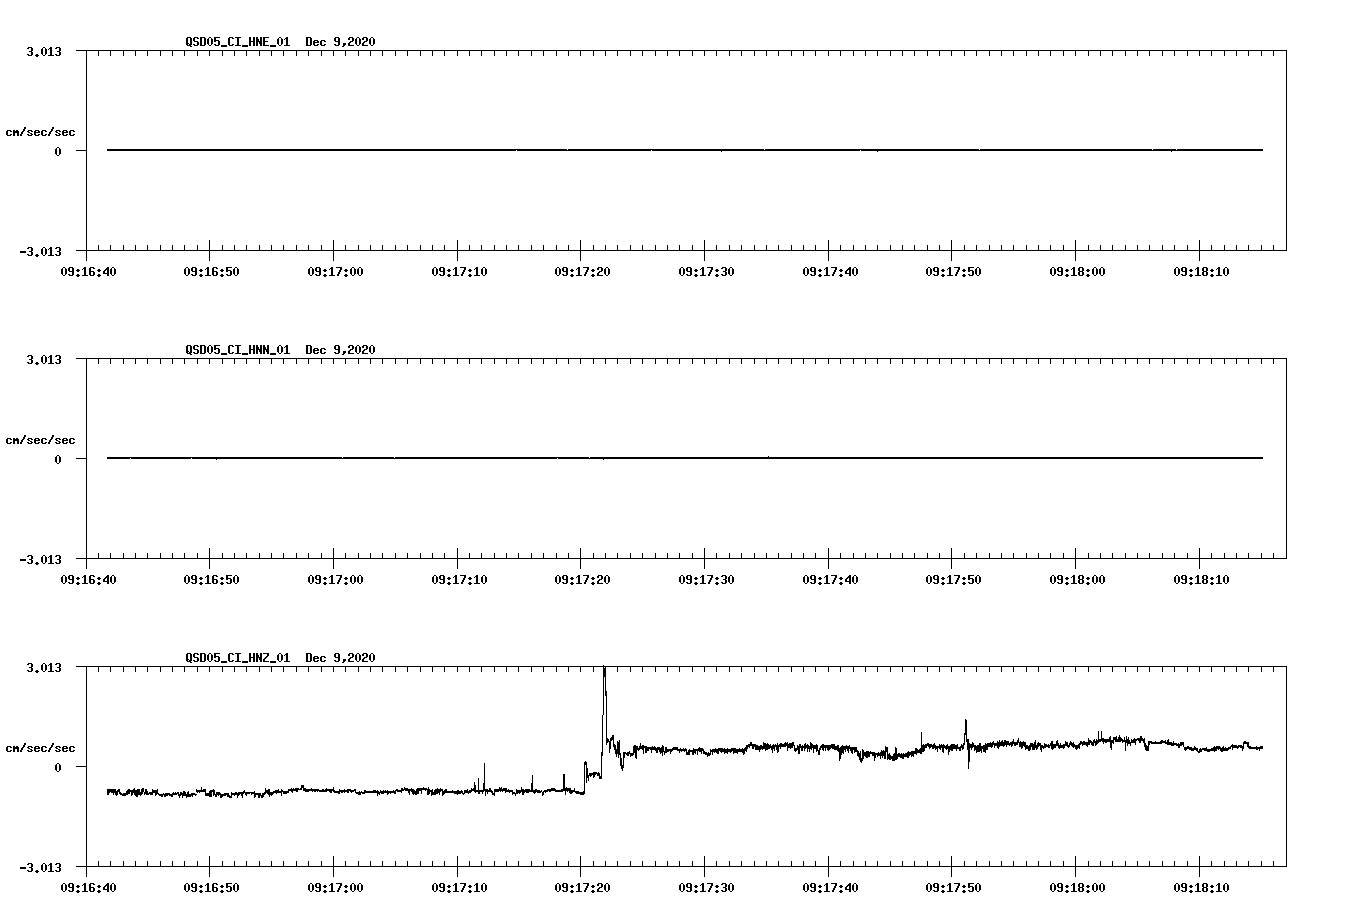Select the QSD05_CI_HNZ_01 channel title
1358x924 pixels.
237,658
